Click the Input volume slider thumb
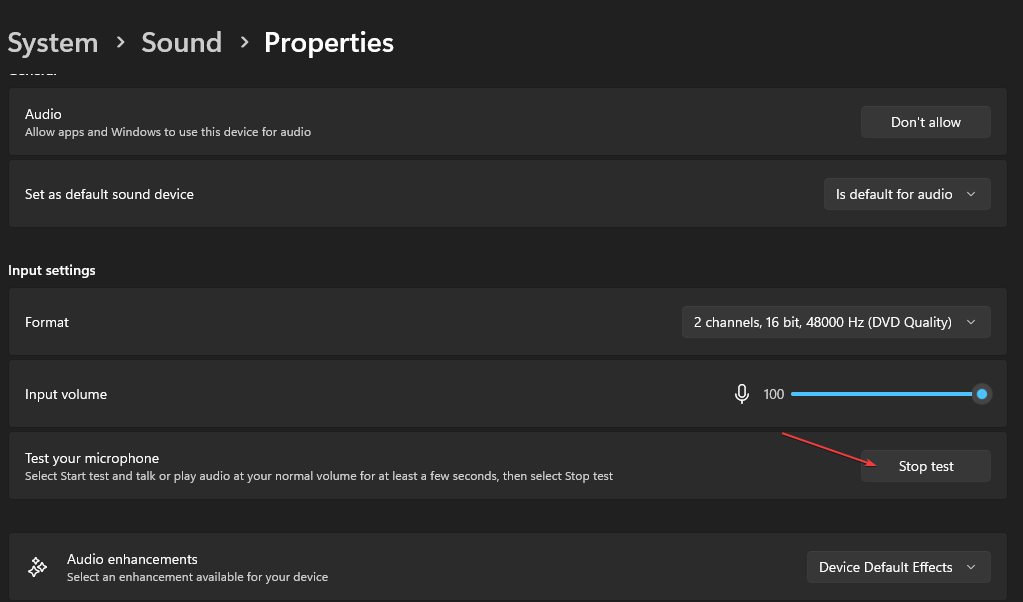Image resolution: width=1023 pixels, height=602 pixels. 982,394
